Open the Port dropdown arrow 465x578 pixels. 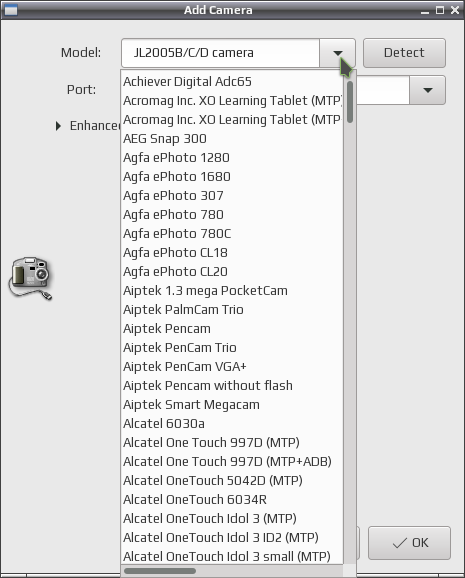pos(427,90)
